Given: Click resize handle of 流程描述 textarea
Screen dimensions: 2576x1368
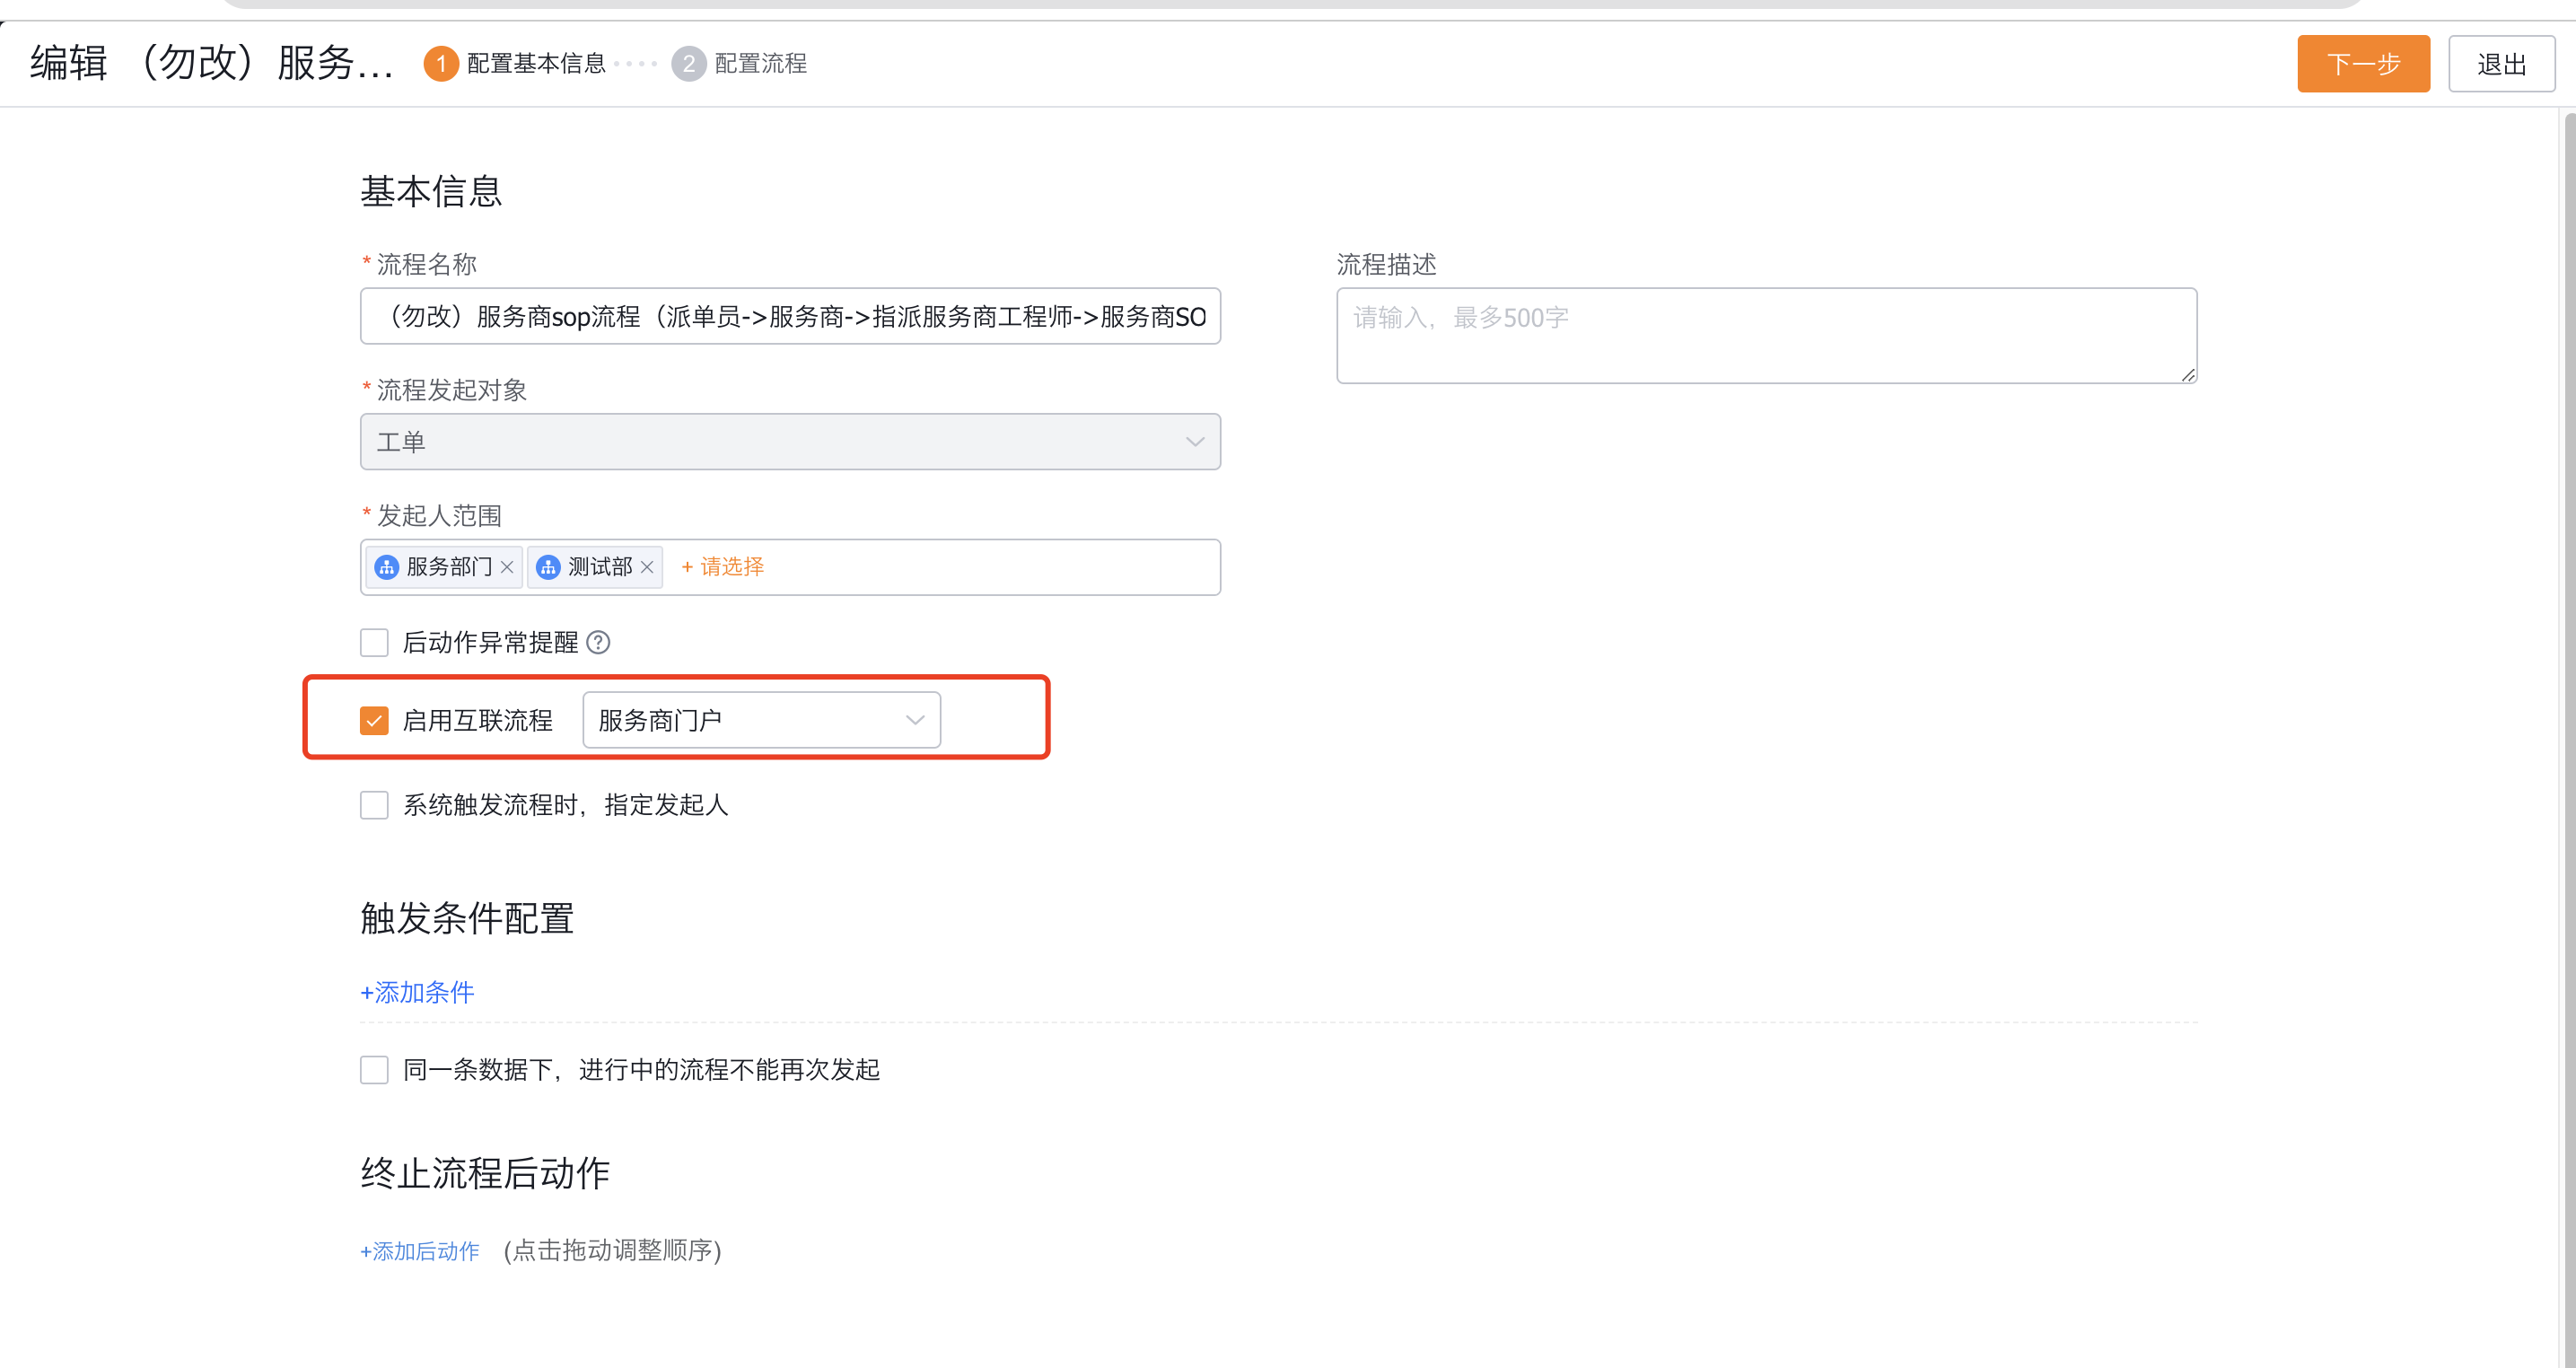Looking at the screenshot, I should (2188, 375).
